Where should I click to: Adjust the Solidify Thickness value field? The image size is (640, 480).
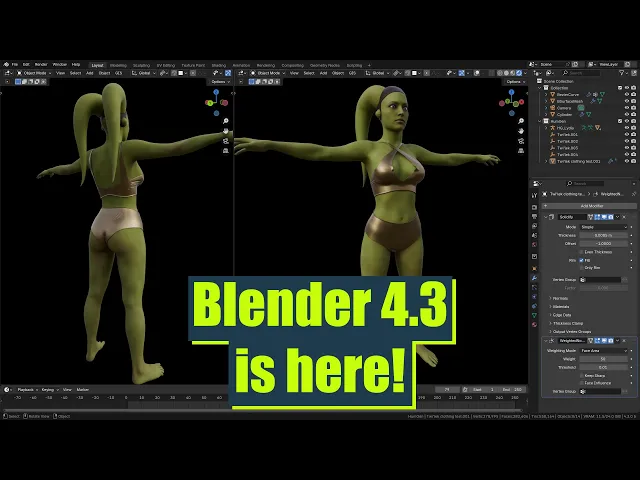point(604,236)
